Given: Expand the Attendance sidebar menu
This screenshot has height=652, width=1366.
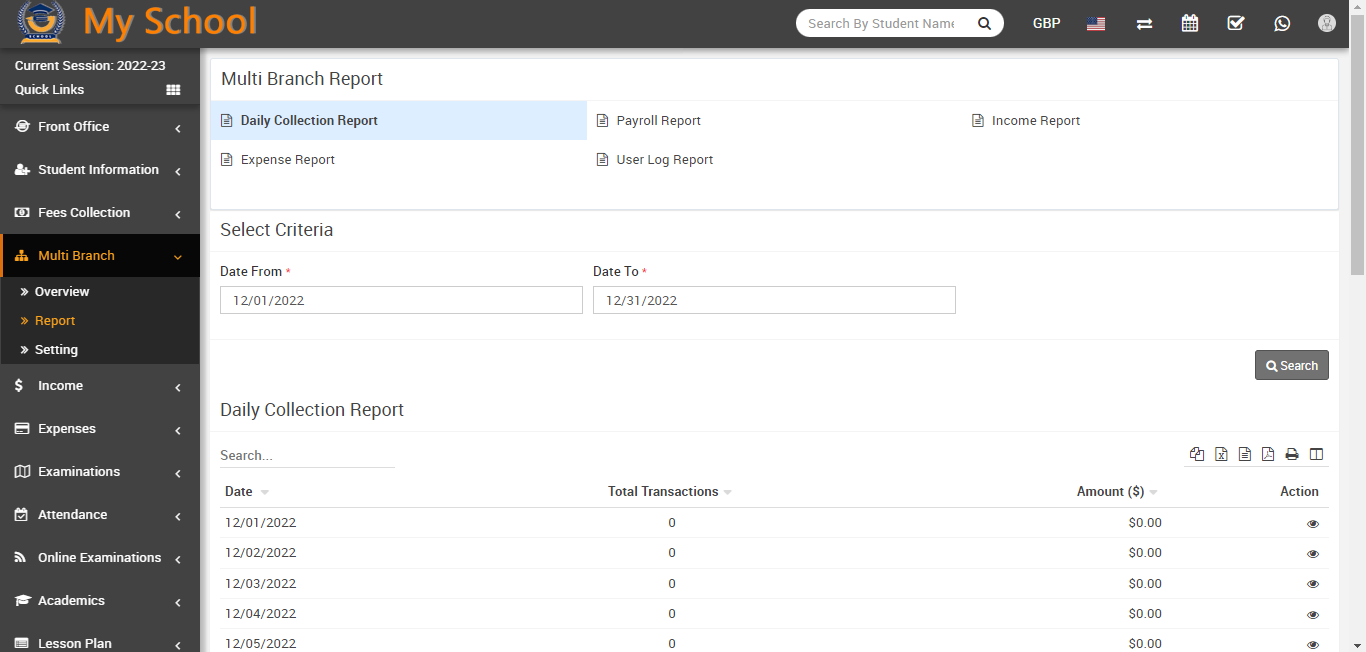Looking at the screenshot, I should [100, 515].
